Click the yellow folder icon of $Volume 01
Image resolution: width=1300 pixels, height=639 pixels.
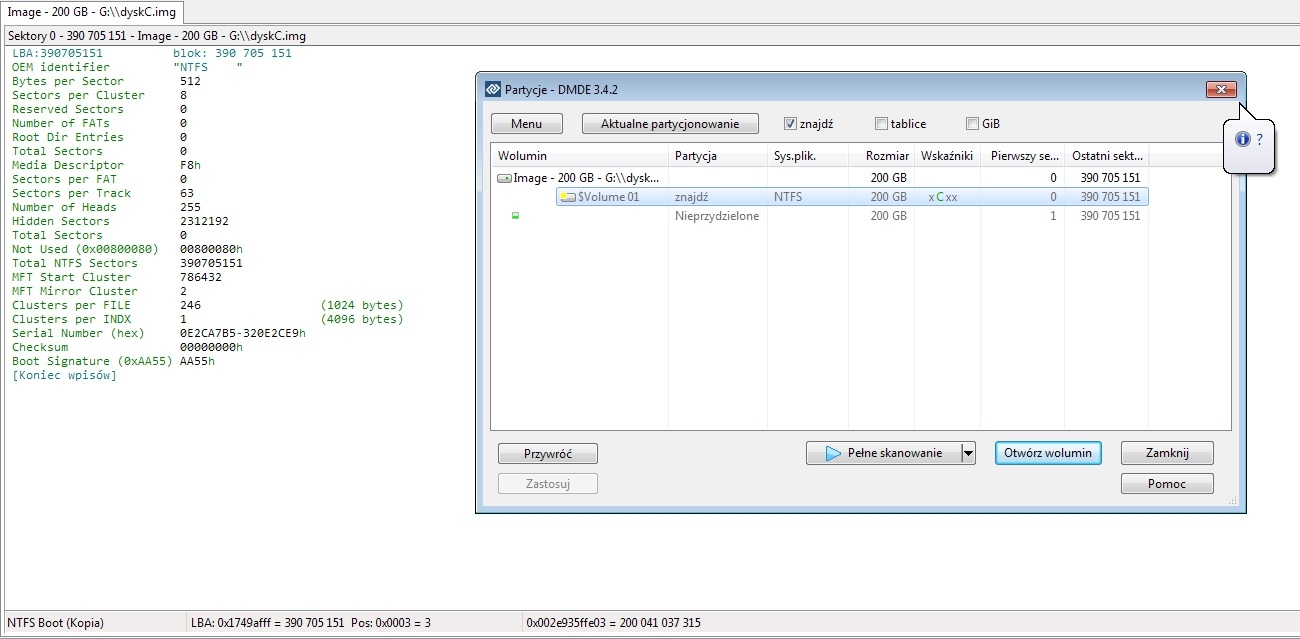[x=568, y=197]
